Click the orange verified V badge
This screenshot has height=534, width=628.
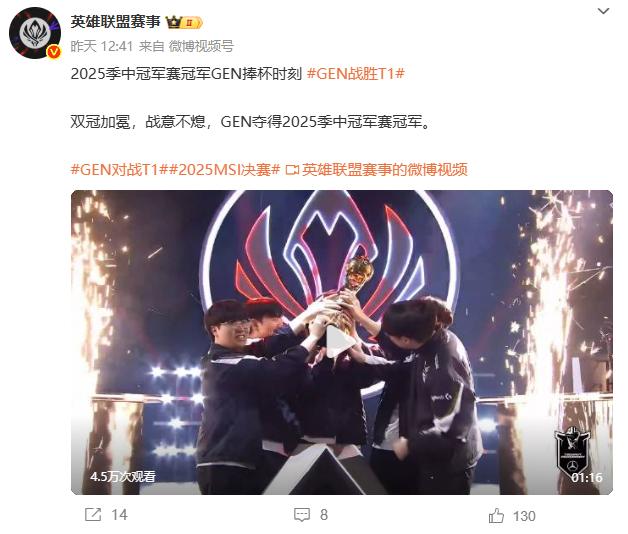[54, 52]
